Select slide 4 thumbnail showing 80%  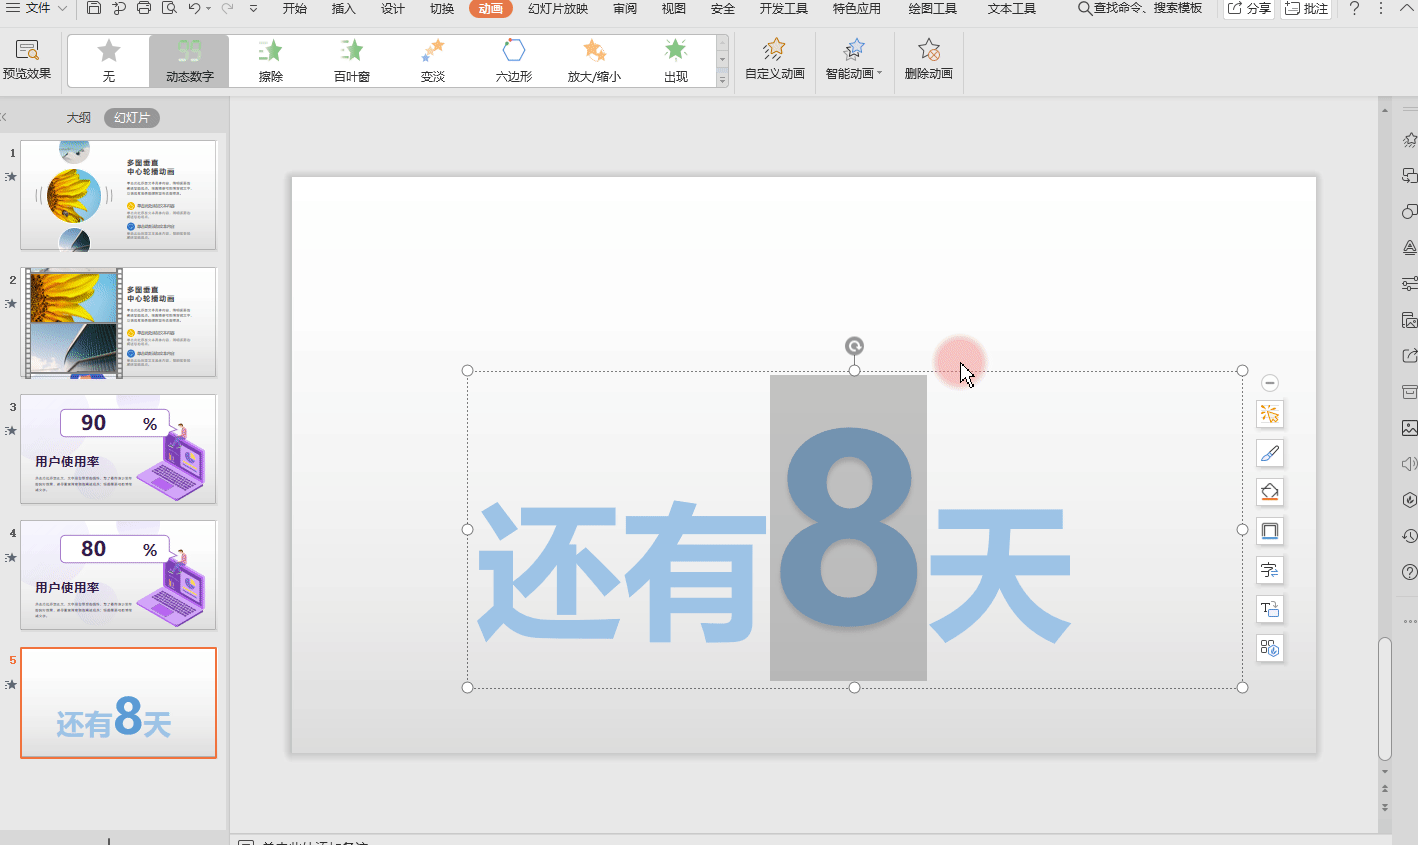tap(118, 575)
